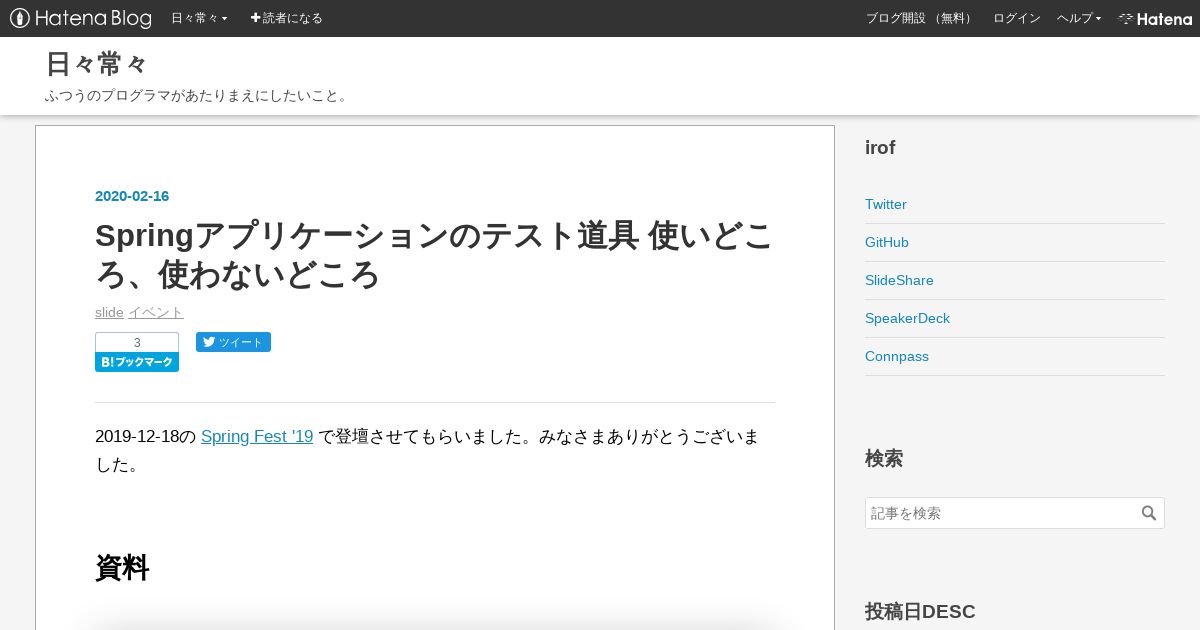
Task: Select the イベント category tag
Action: pyautogui.click(x=156, y=312)
